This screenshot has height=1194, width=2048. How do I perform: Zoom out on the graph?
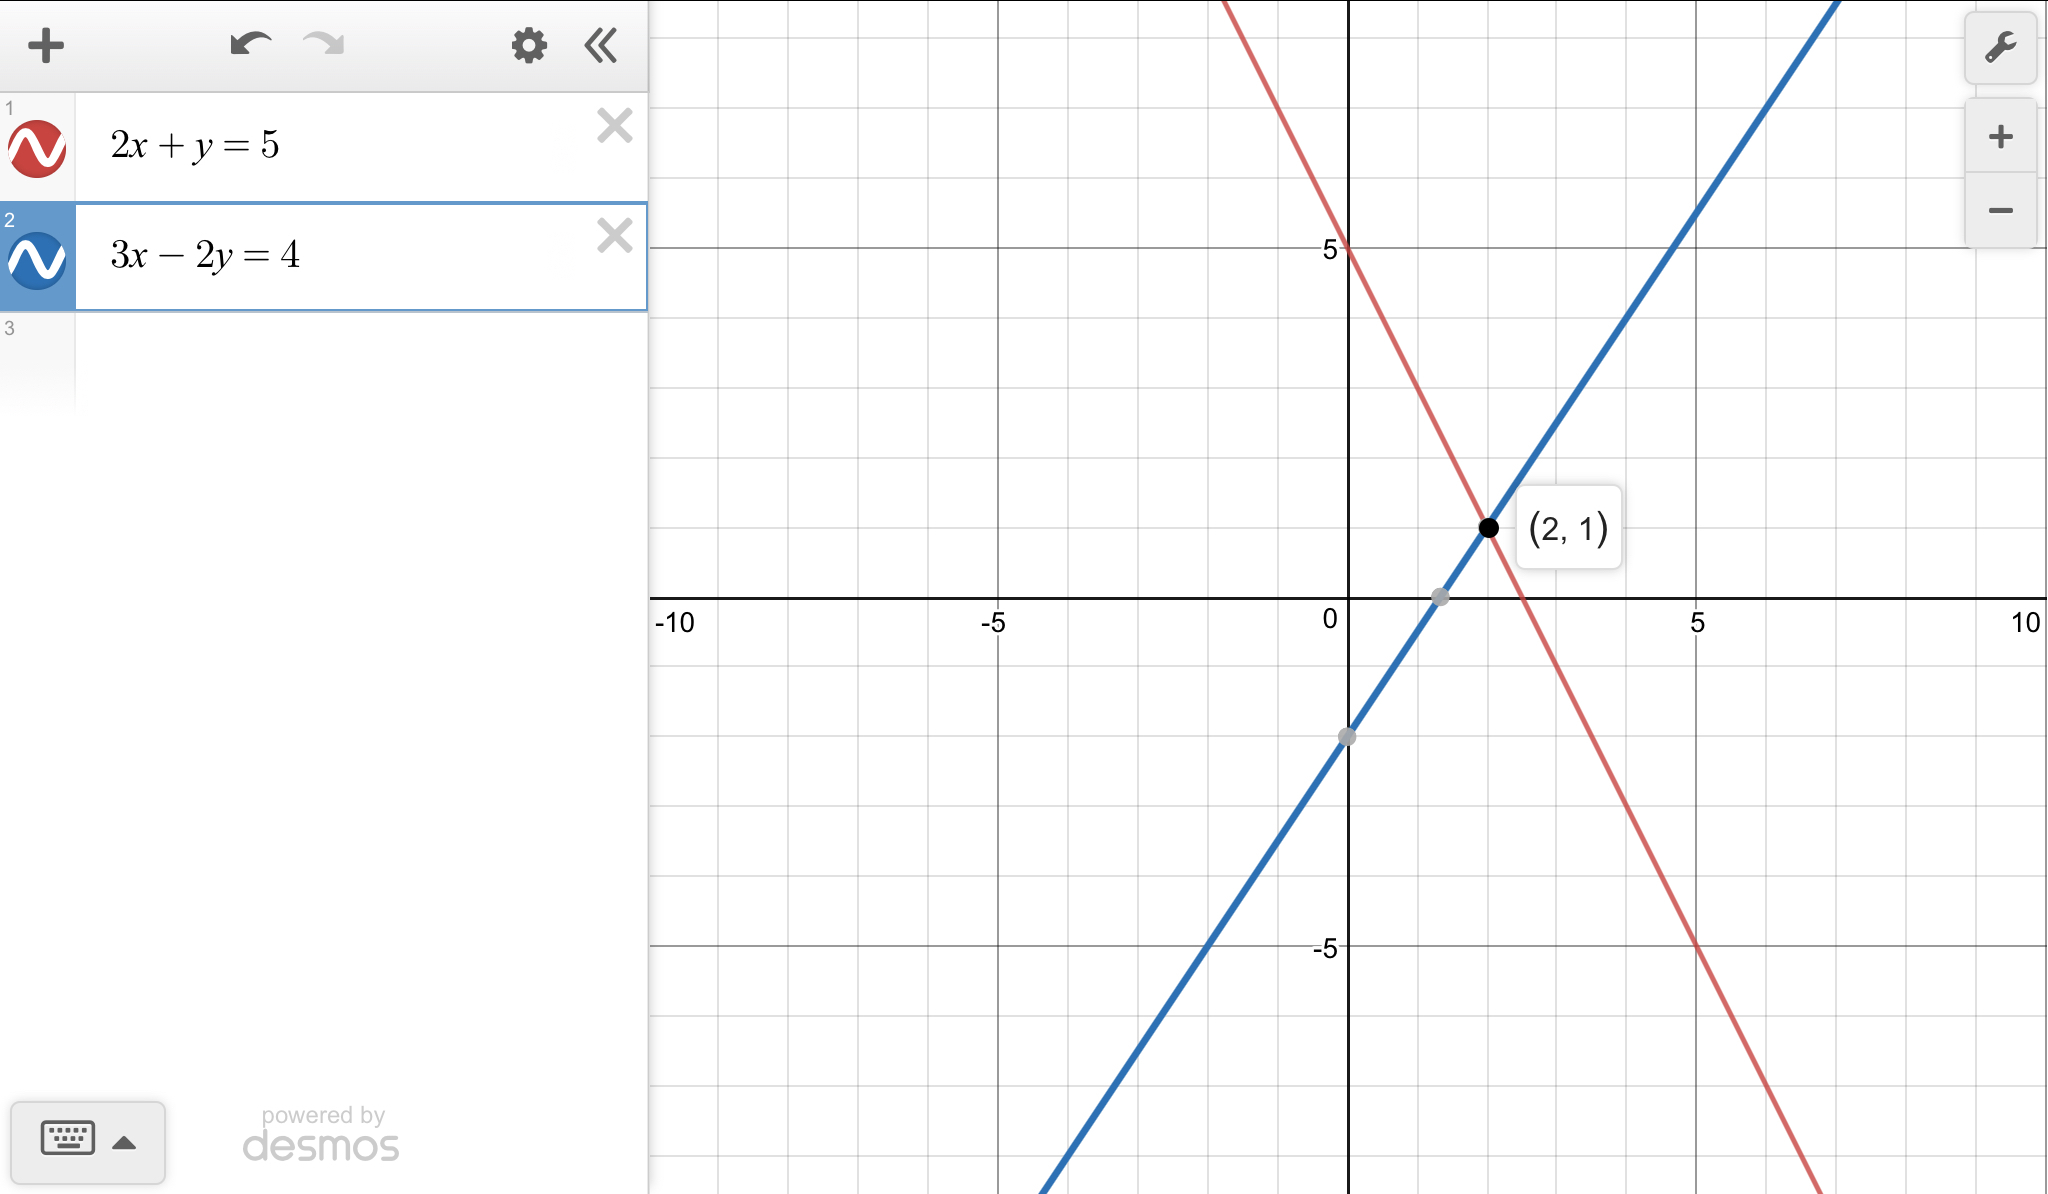click(x=2000, y=210)
